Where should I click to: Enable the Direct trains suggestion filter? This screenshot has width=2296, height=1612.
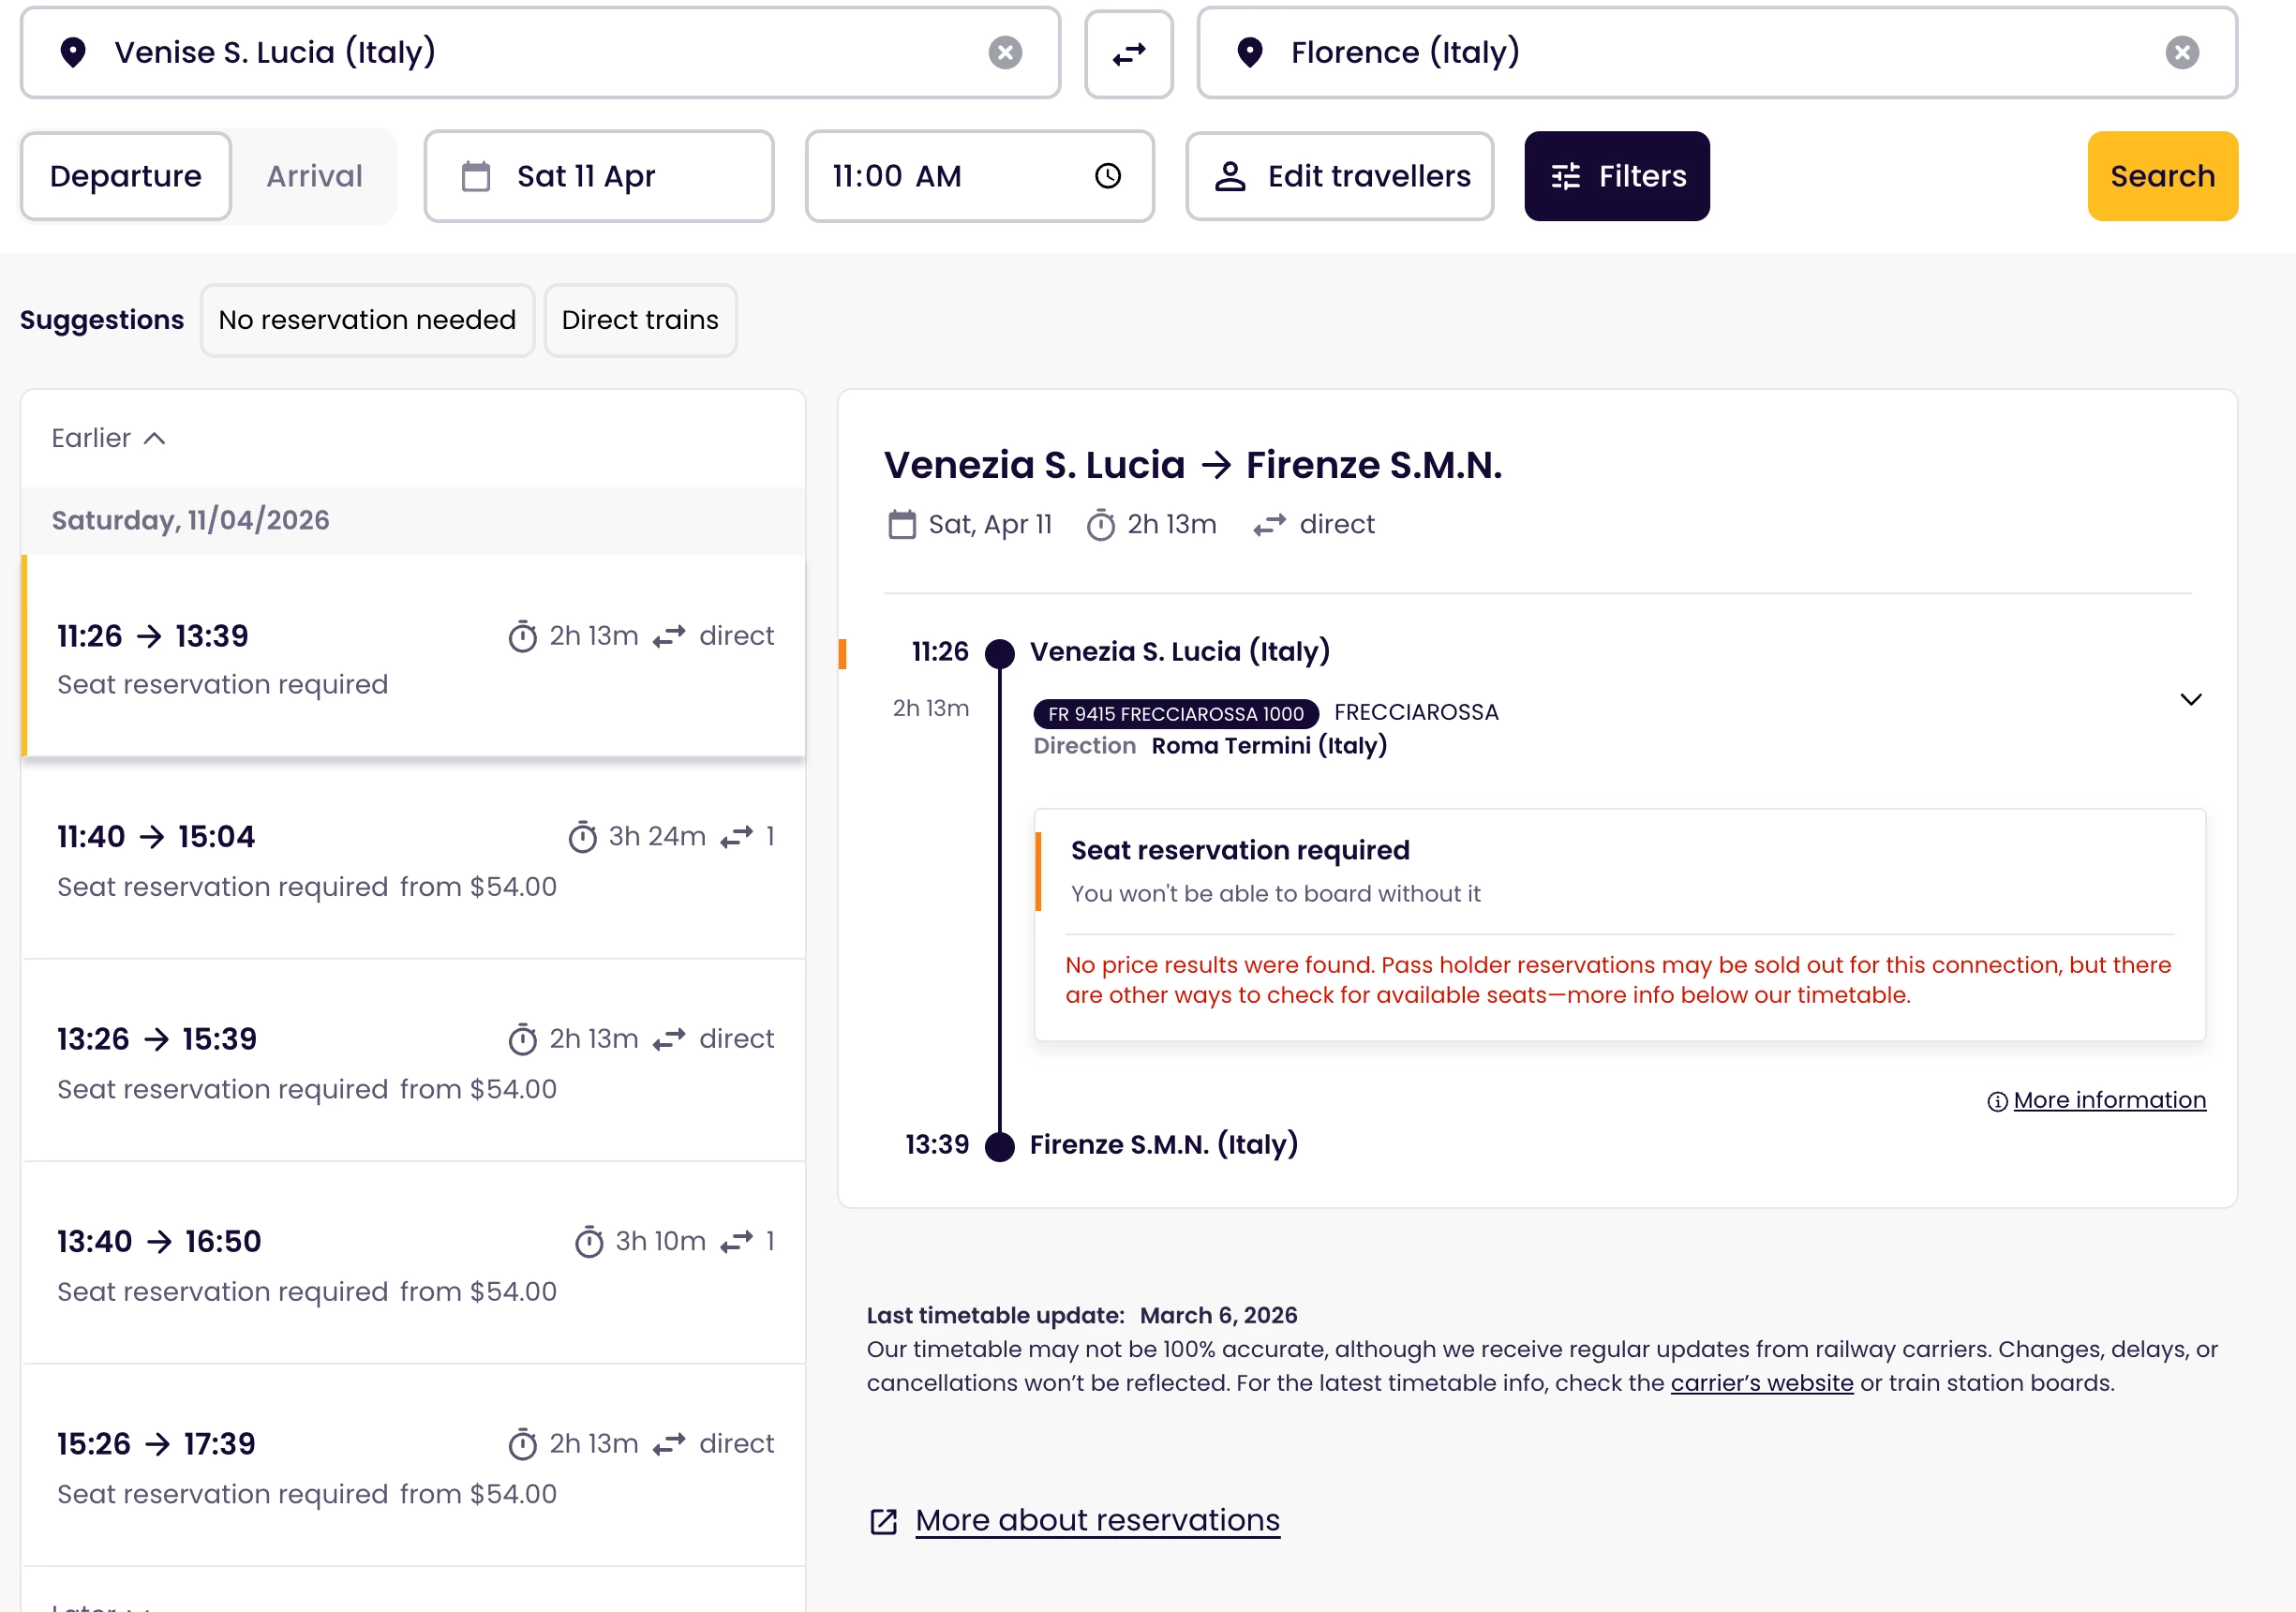tap(640, 320)
